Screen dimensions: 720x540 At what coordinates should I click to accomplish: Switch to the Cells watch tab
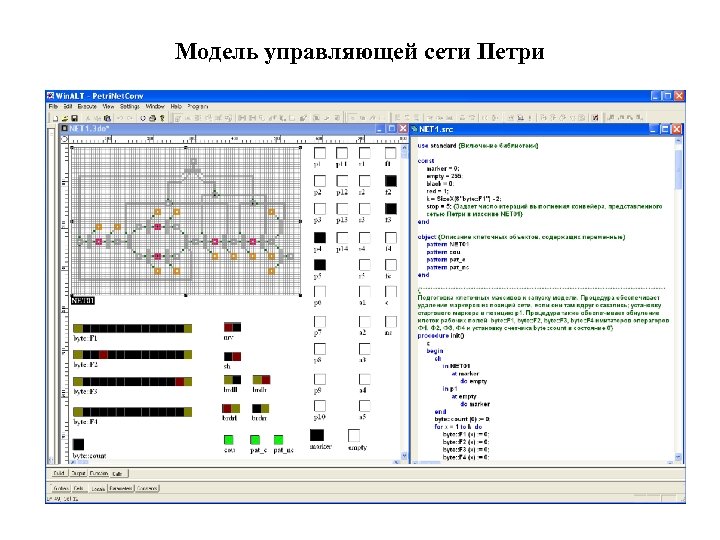click(x=79, y=488)
